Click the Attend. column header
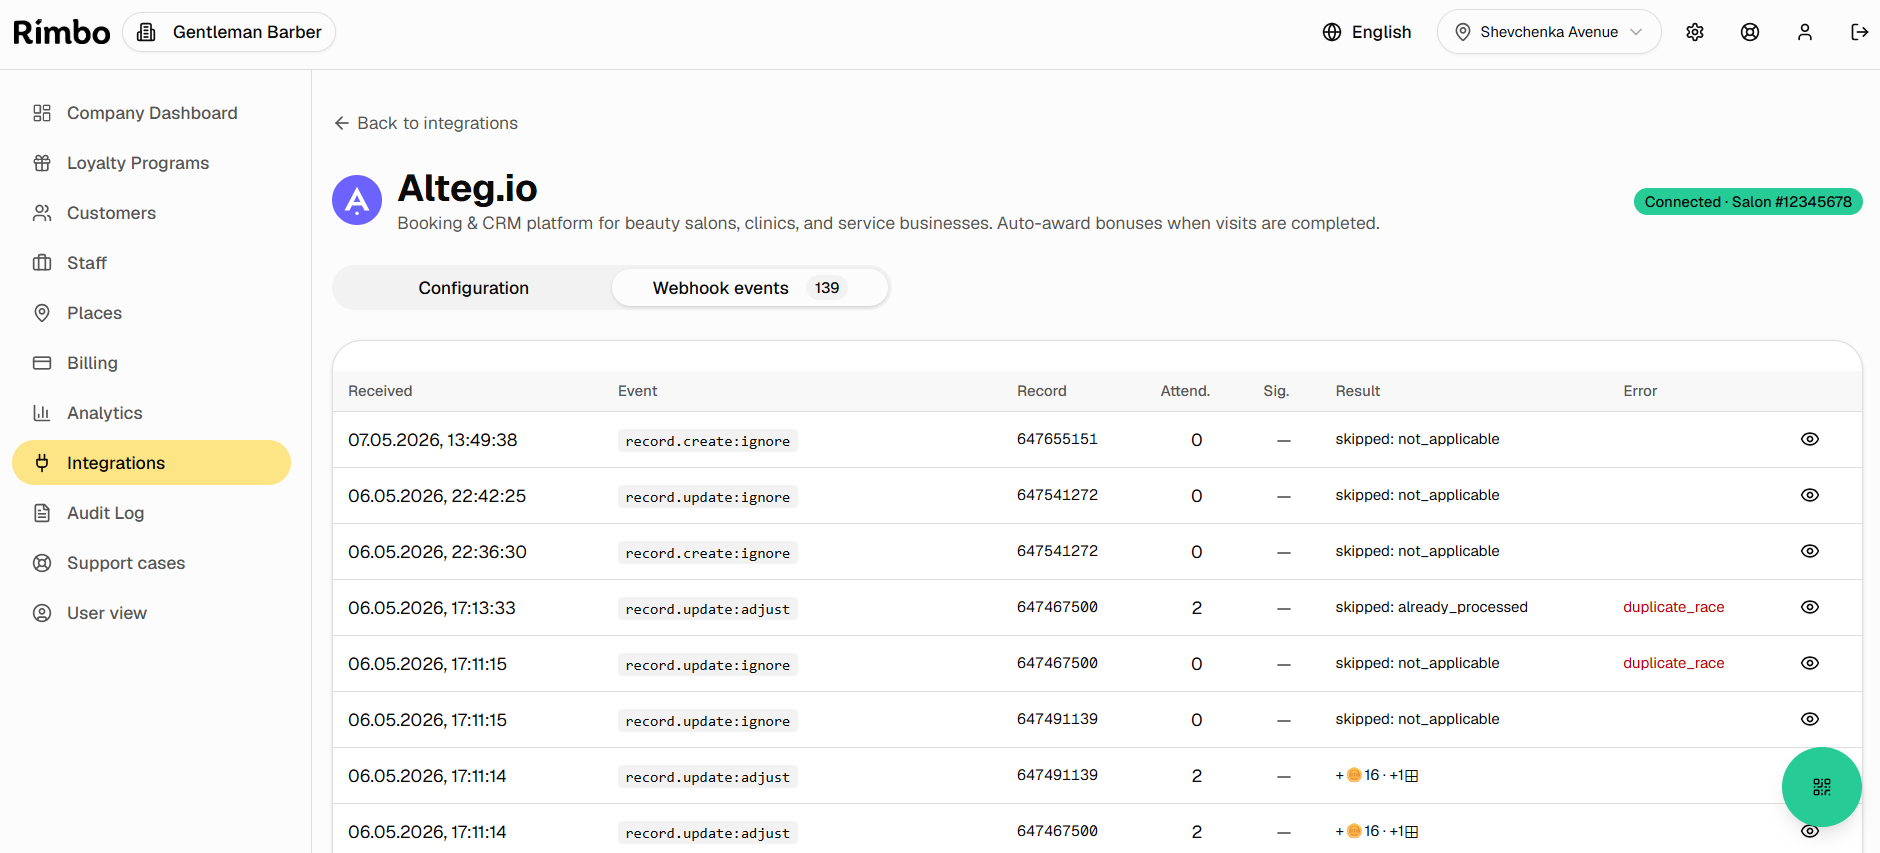 coord(1185,391)
